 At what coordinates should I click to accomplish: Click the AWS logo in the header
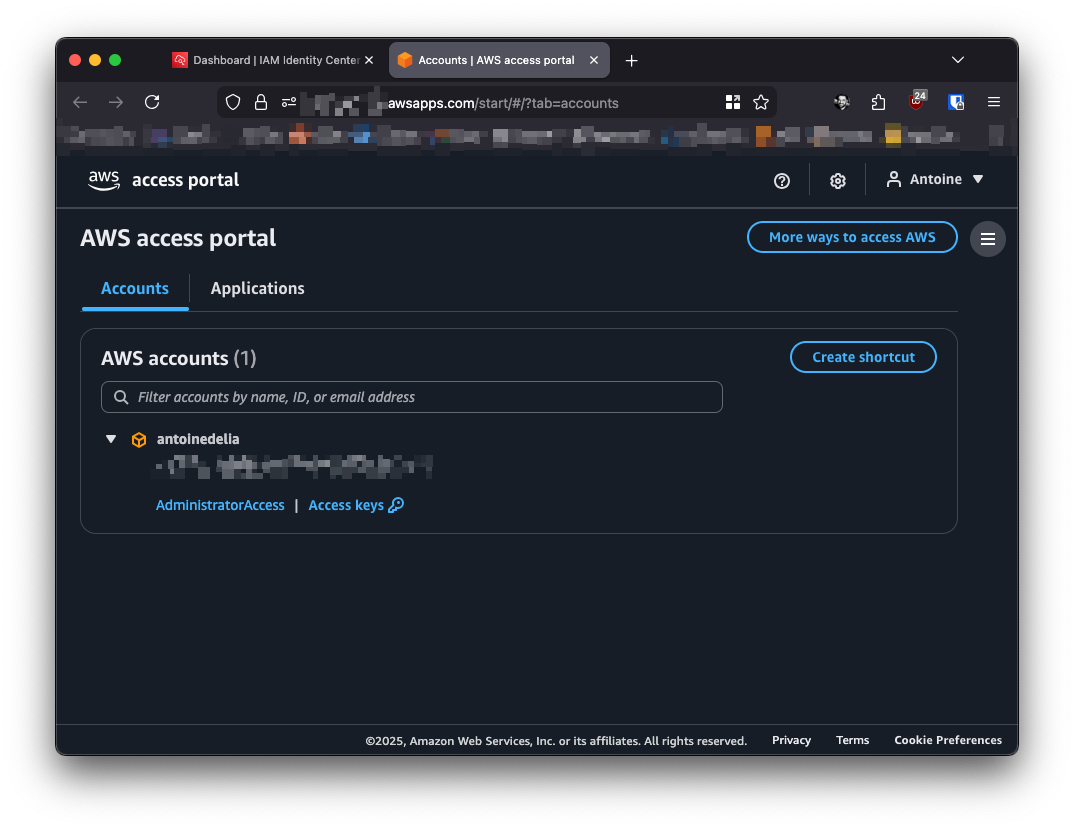click(x=103, y=180)
